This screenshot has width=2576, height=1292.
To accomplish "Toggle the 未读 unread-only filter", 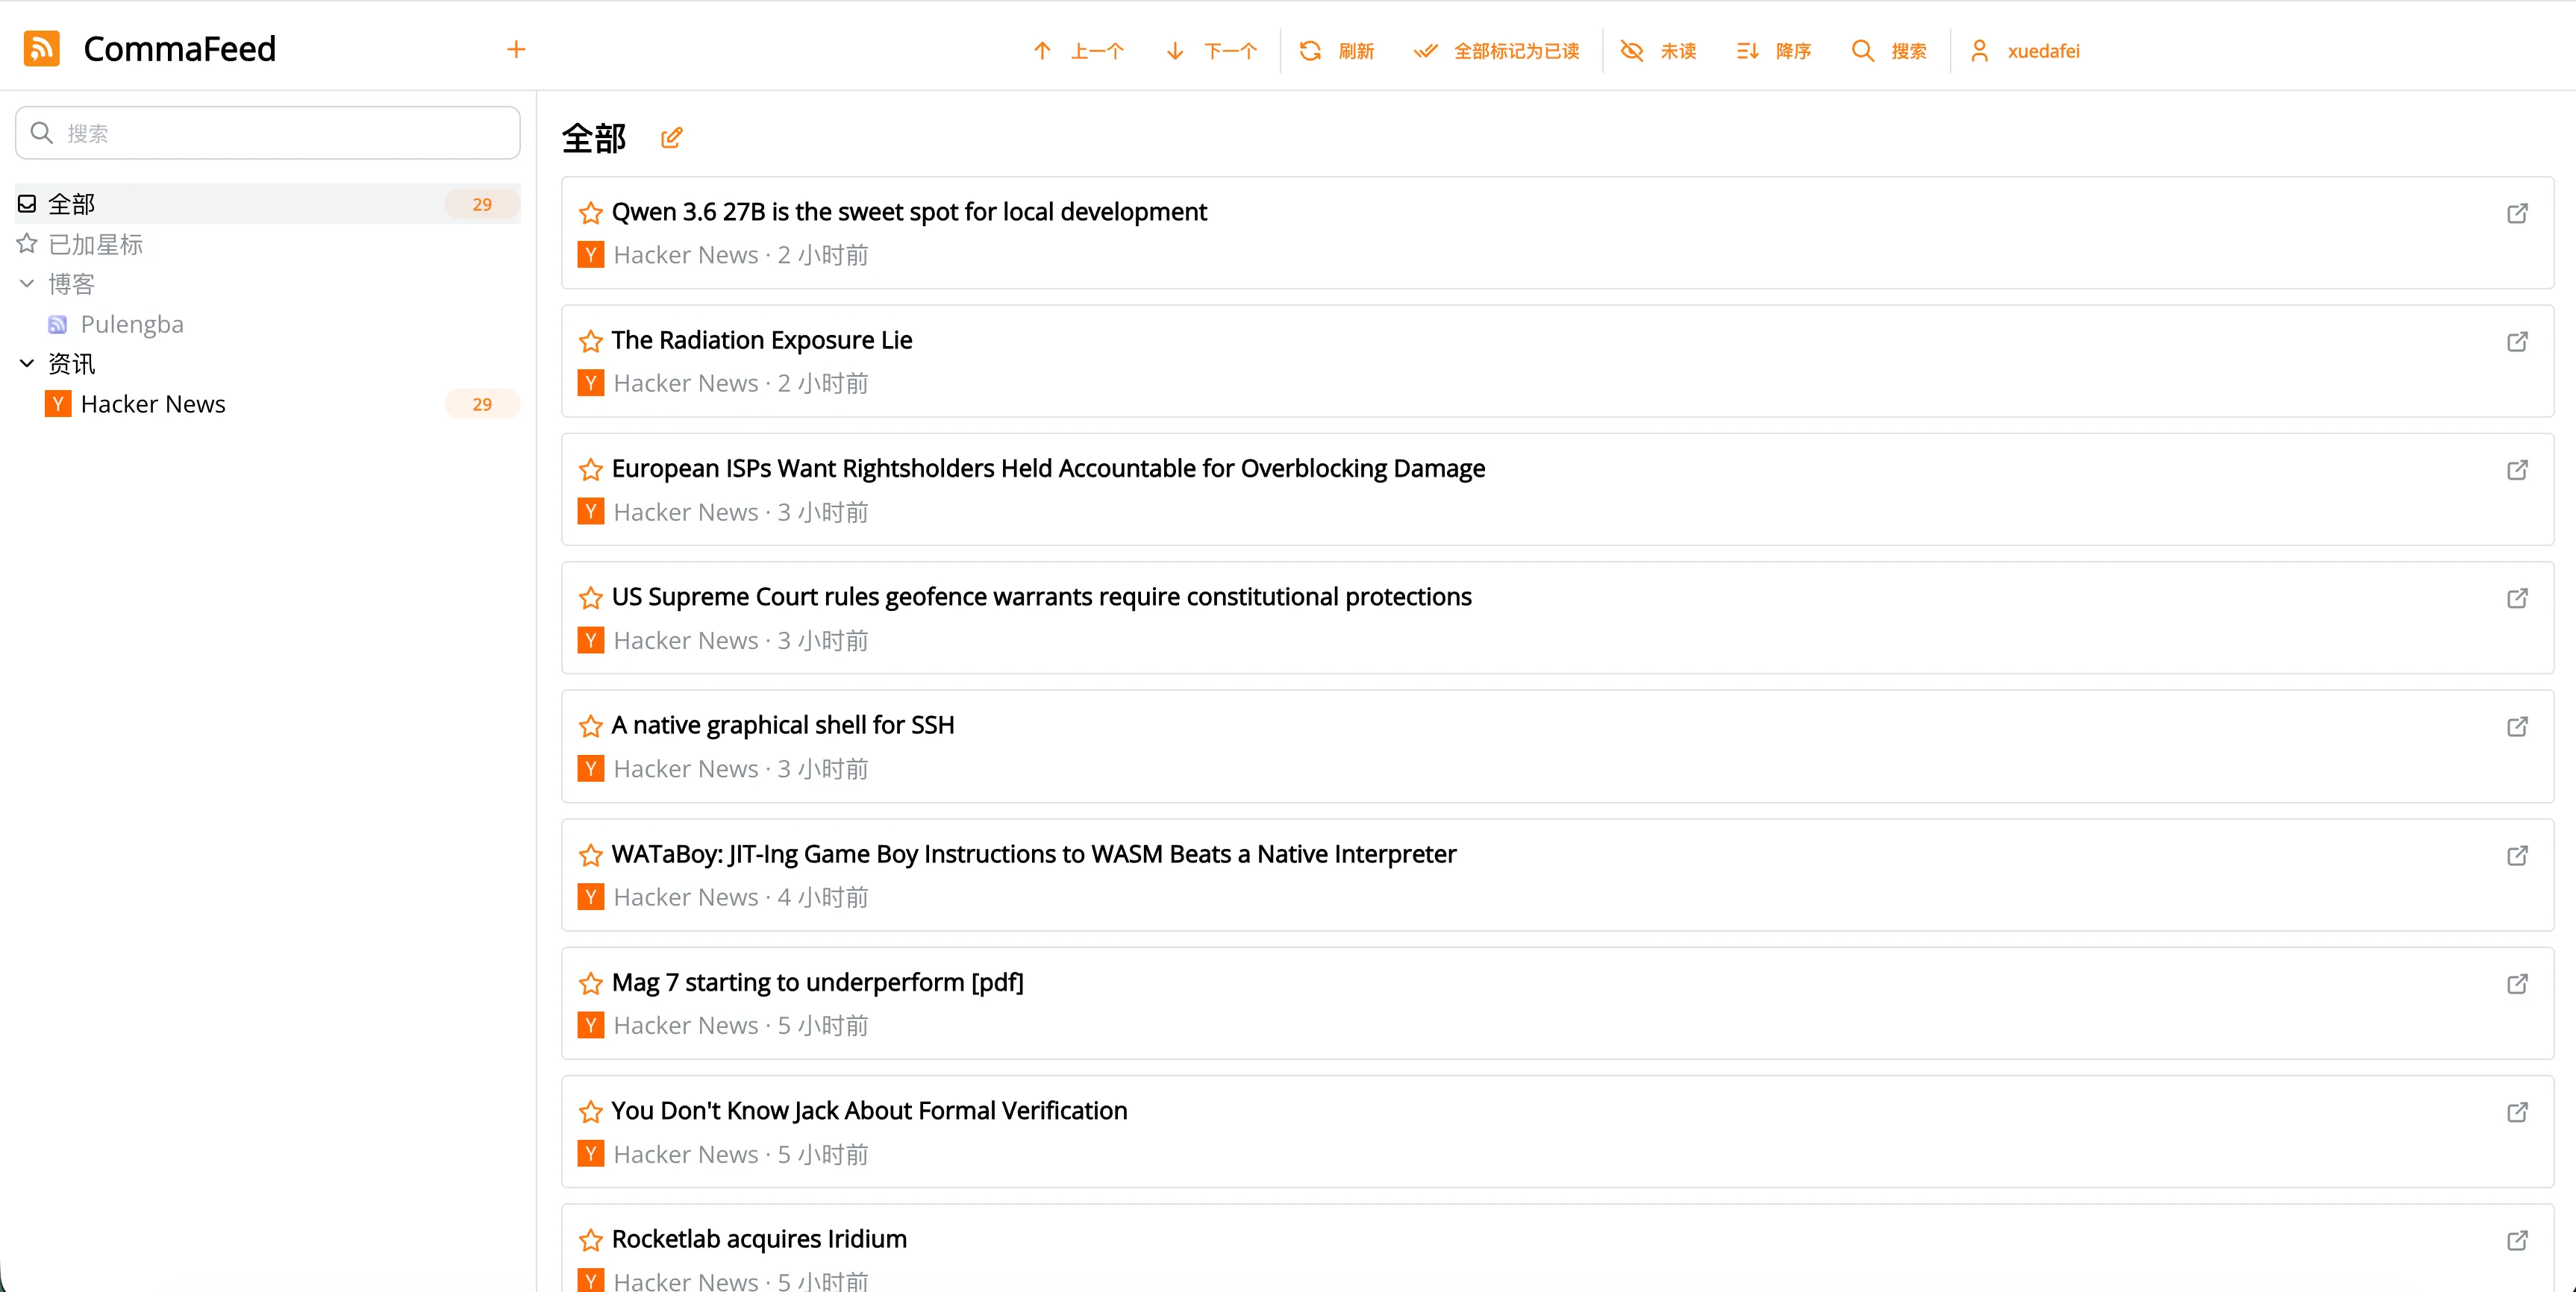I will click(x=1659, y=51).
